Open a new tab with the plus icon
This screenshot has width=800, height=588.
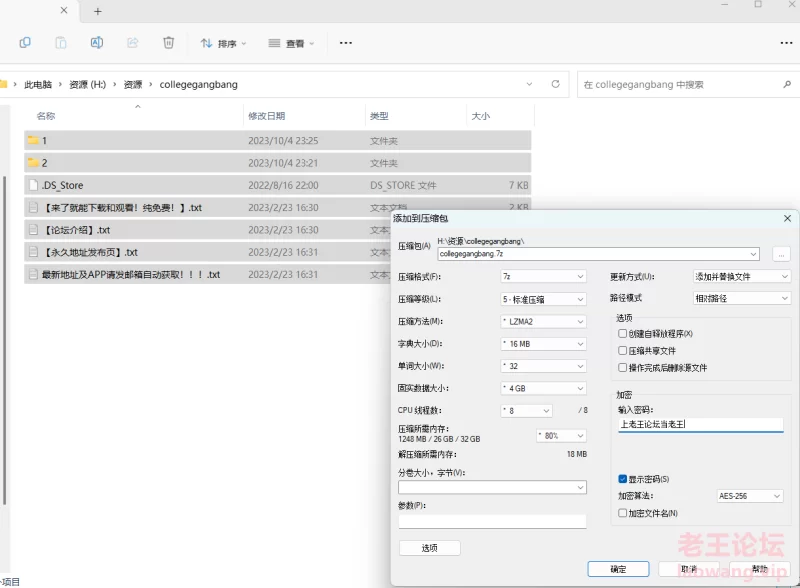[x=97, y=11]
